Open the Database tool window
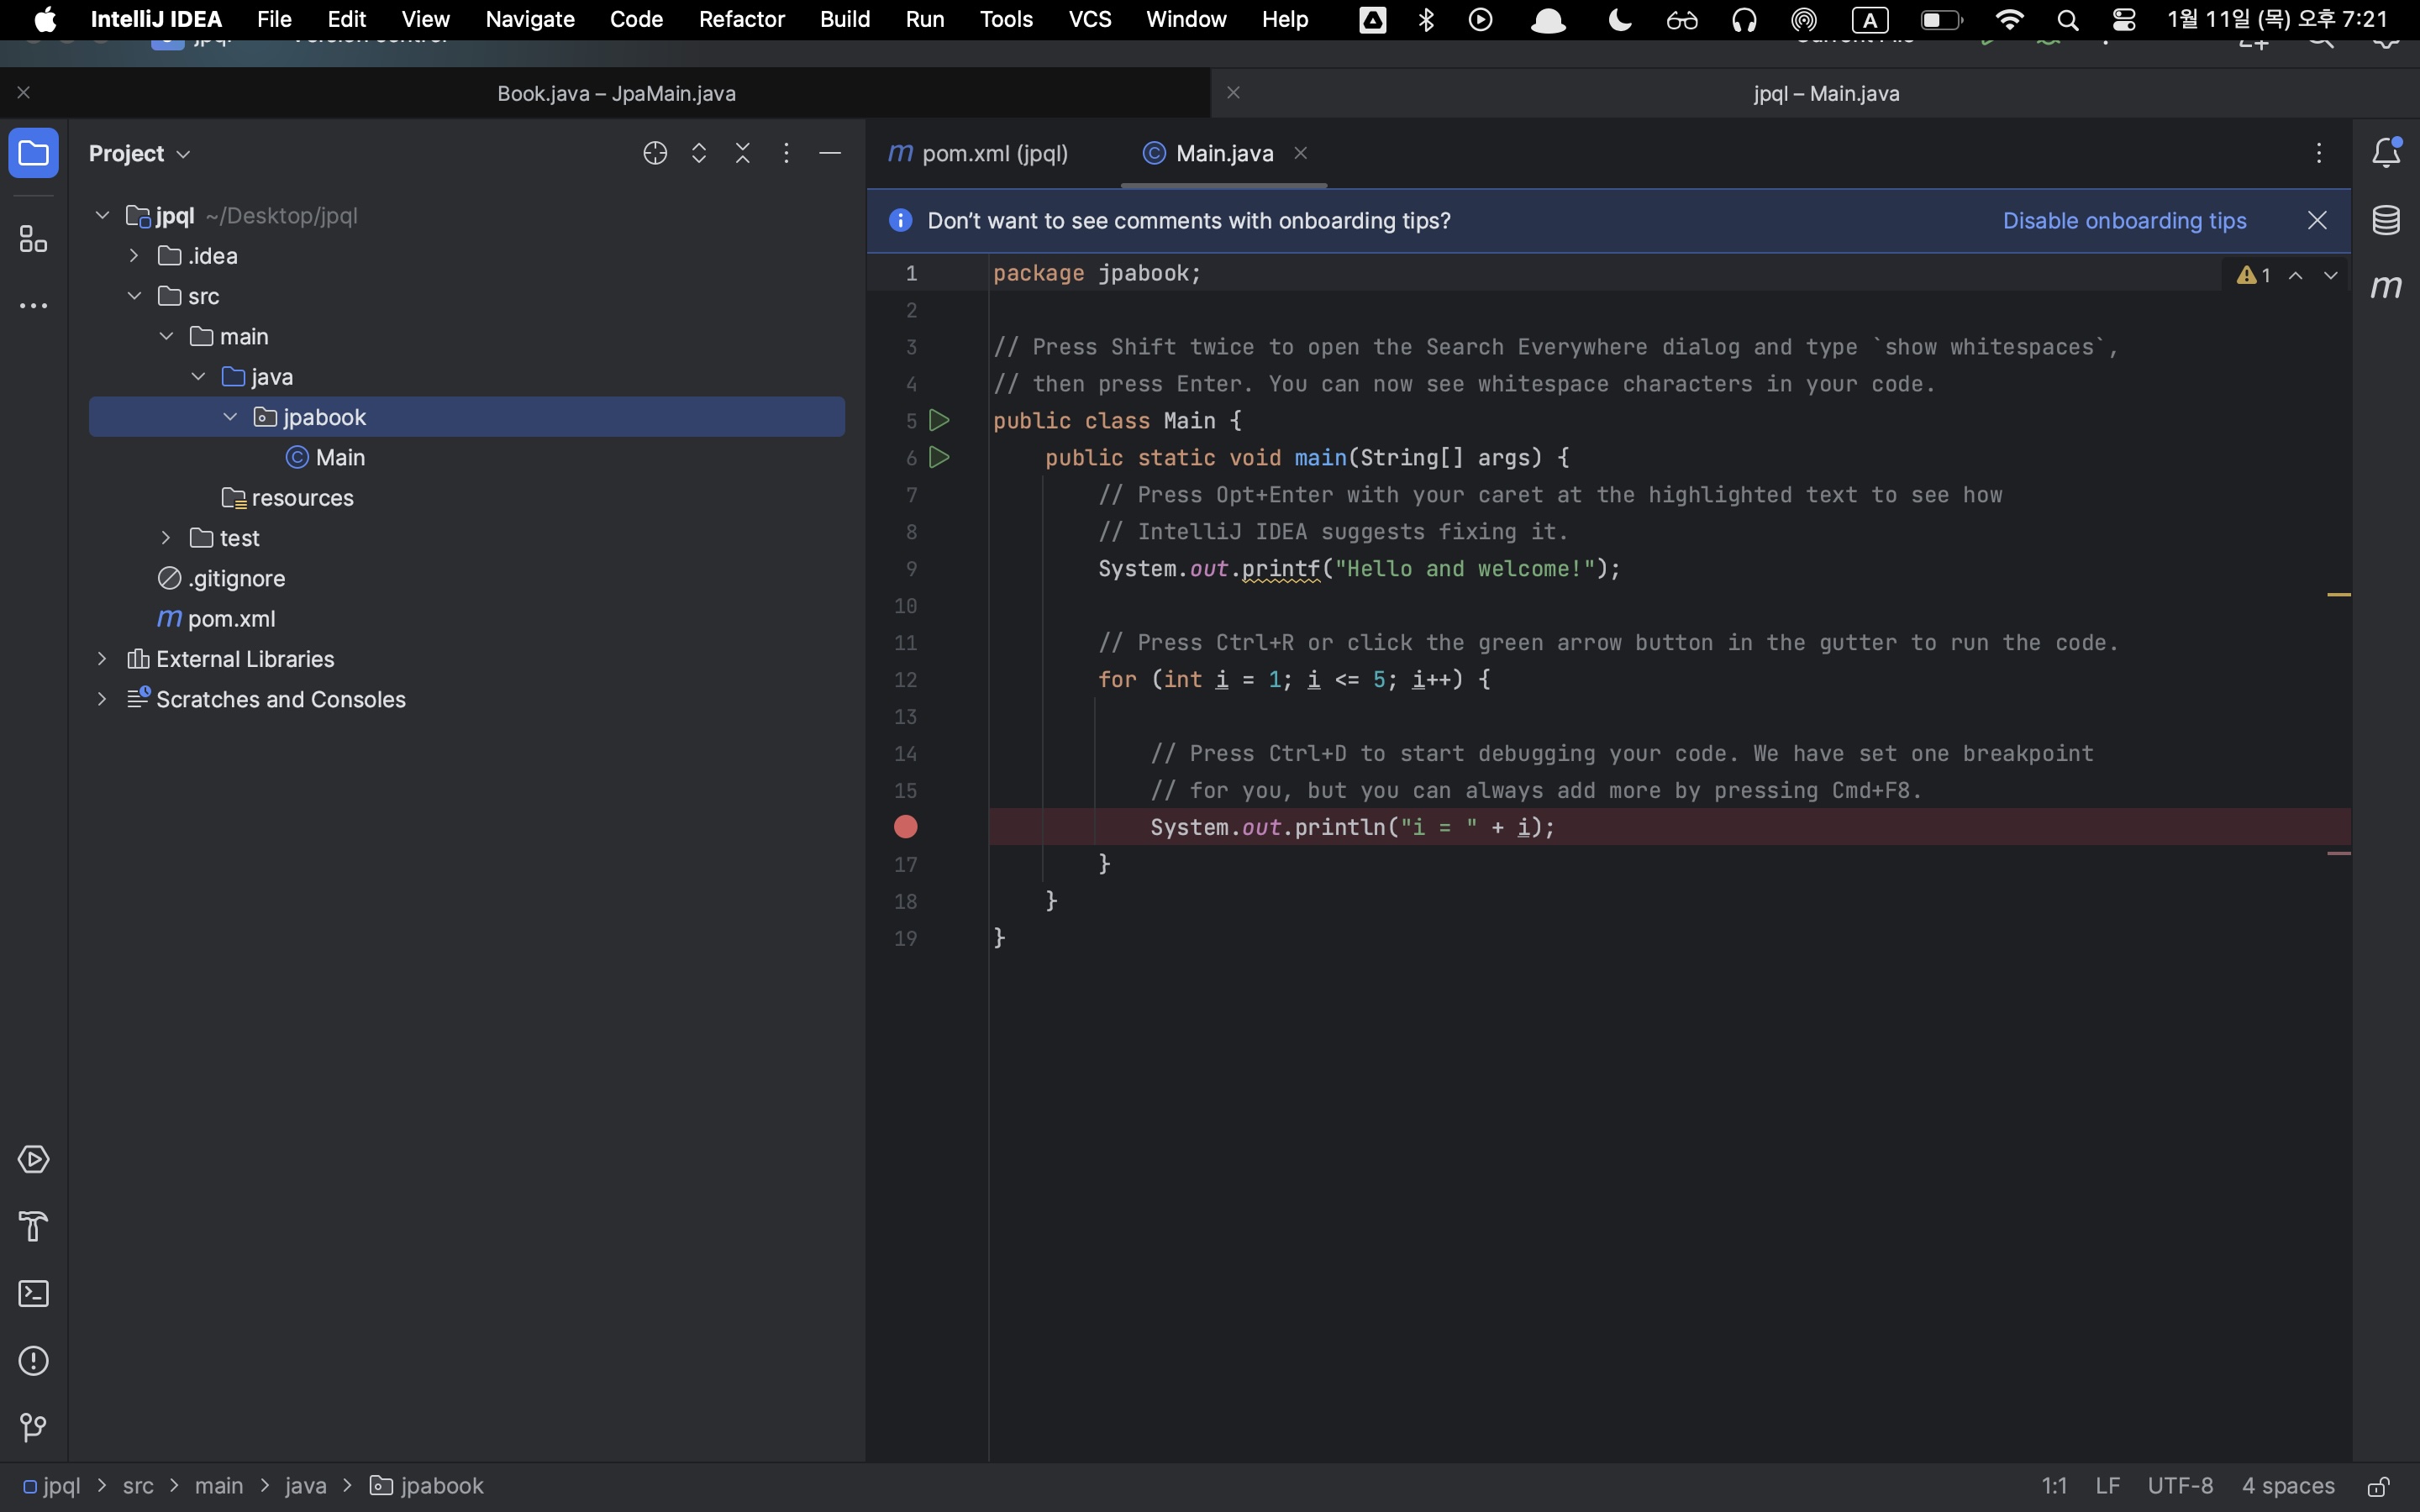Screen dimensions: 2420x1512 (x=2386, y=221)
